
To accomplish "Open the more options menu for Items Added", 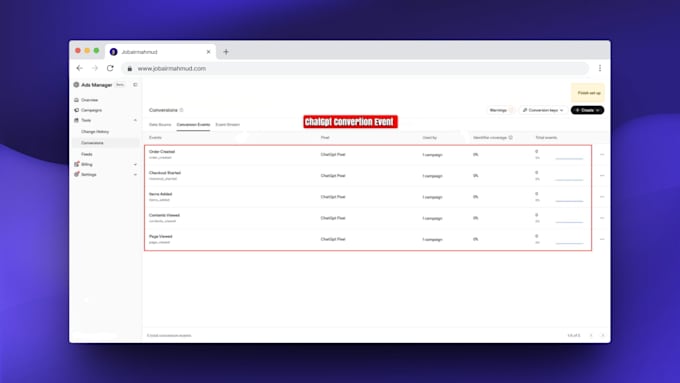I will point(602,197).
